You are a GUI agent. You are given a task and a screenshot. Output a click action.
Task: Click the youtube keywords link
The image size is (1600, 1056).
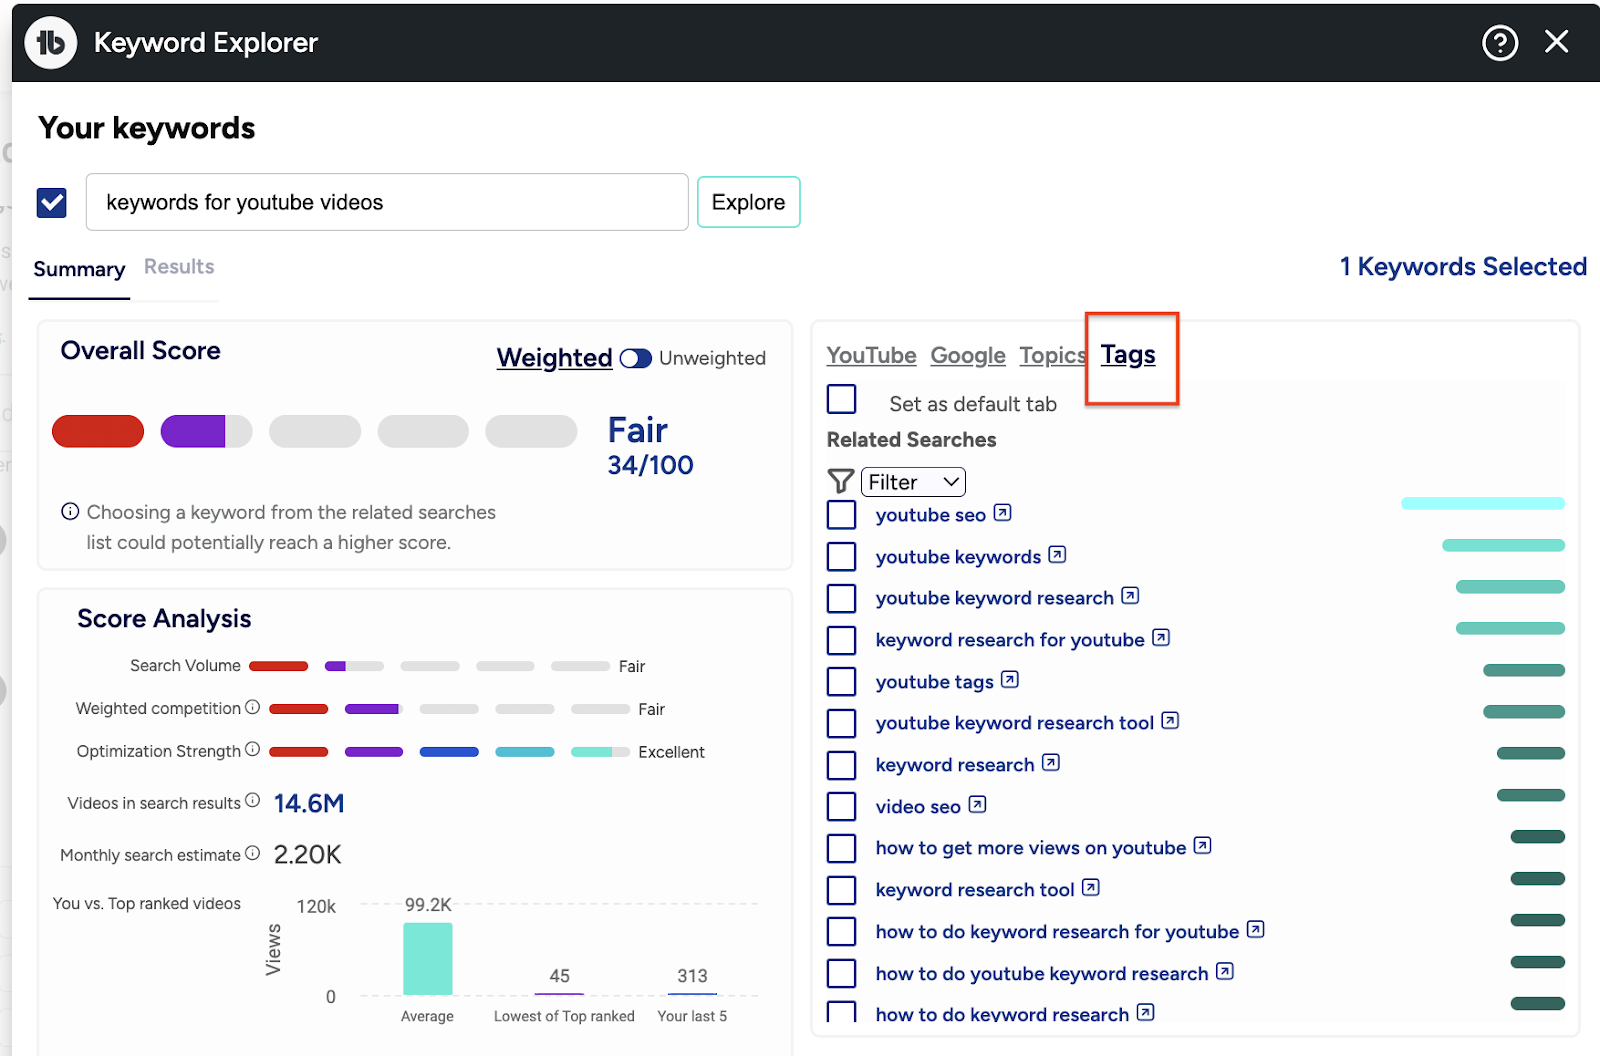[958, 557]
